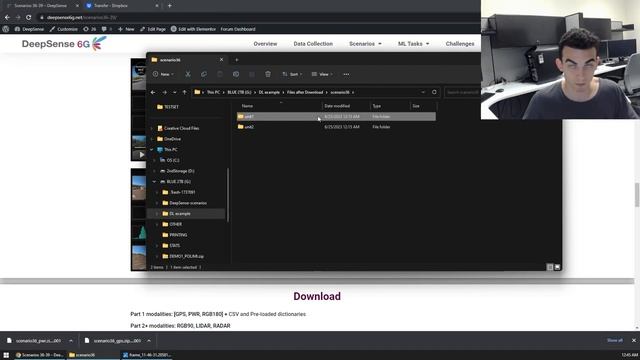This screenshot has width=640, height=360.
Task: Click the Paste icon in Explorer toolbar
Action: [220, 74]
